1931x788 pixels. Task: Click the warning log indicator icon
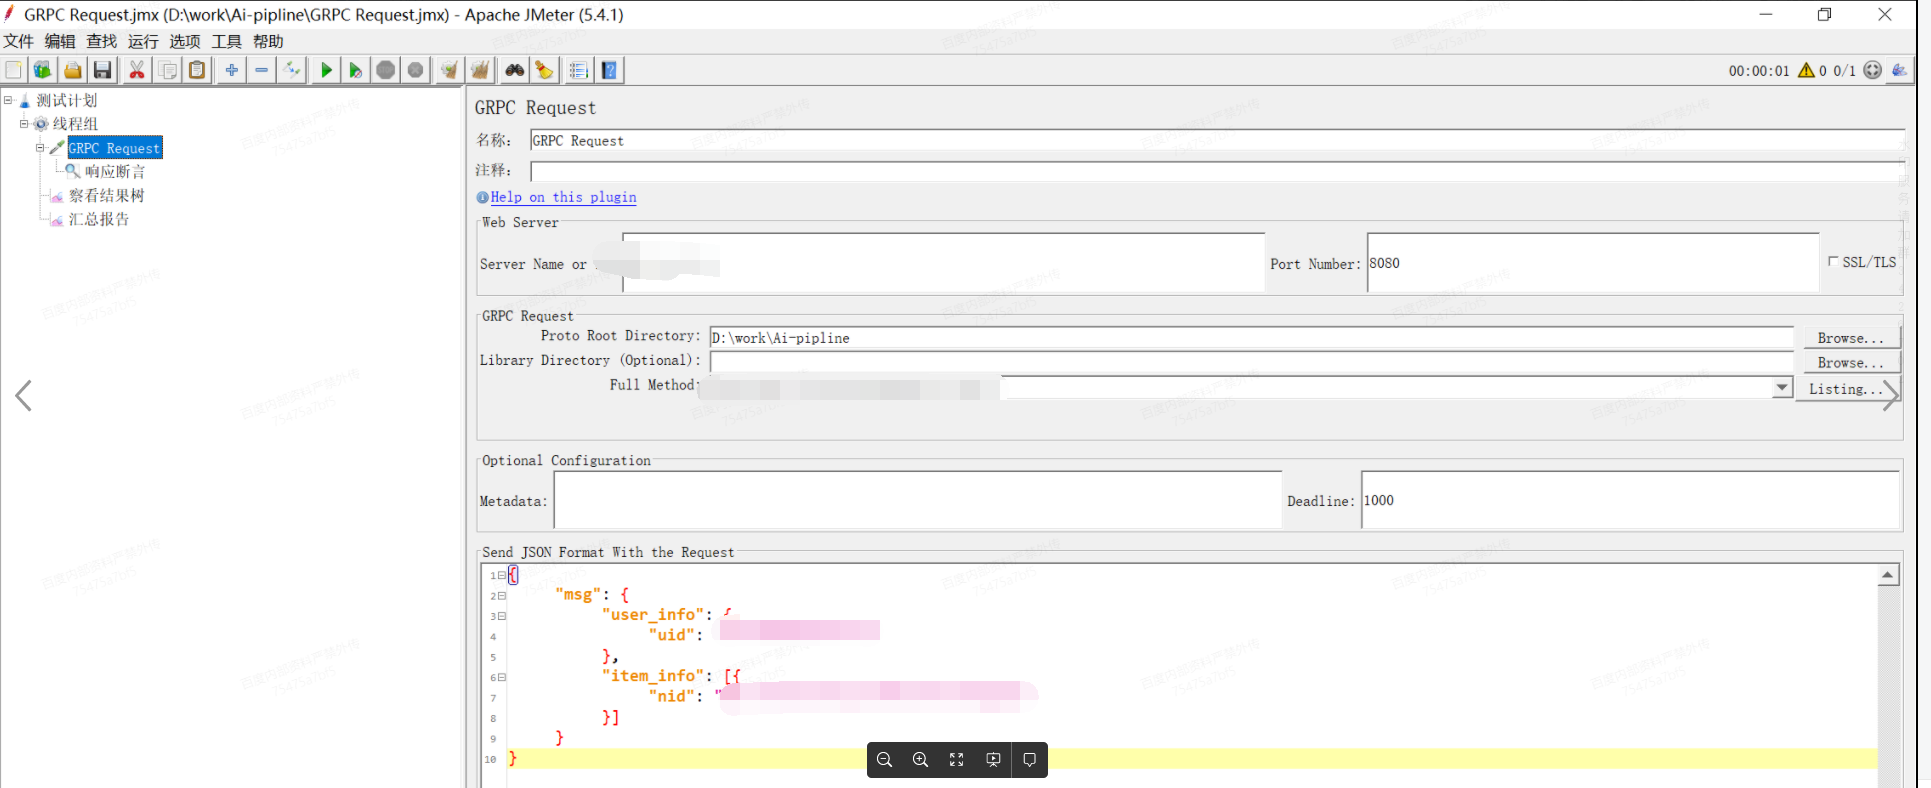tap(1806, 70)
